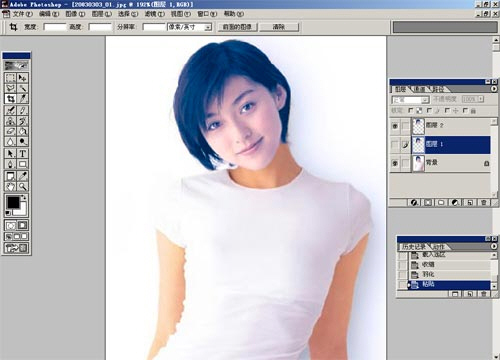Open the Layers panel flyout menu arrow
The height and width of the screenshot is (360, 500).
(x=494, y=89)
